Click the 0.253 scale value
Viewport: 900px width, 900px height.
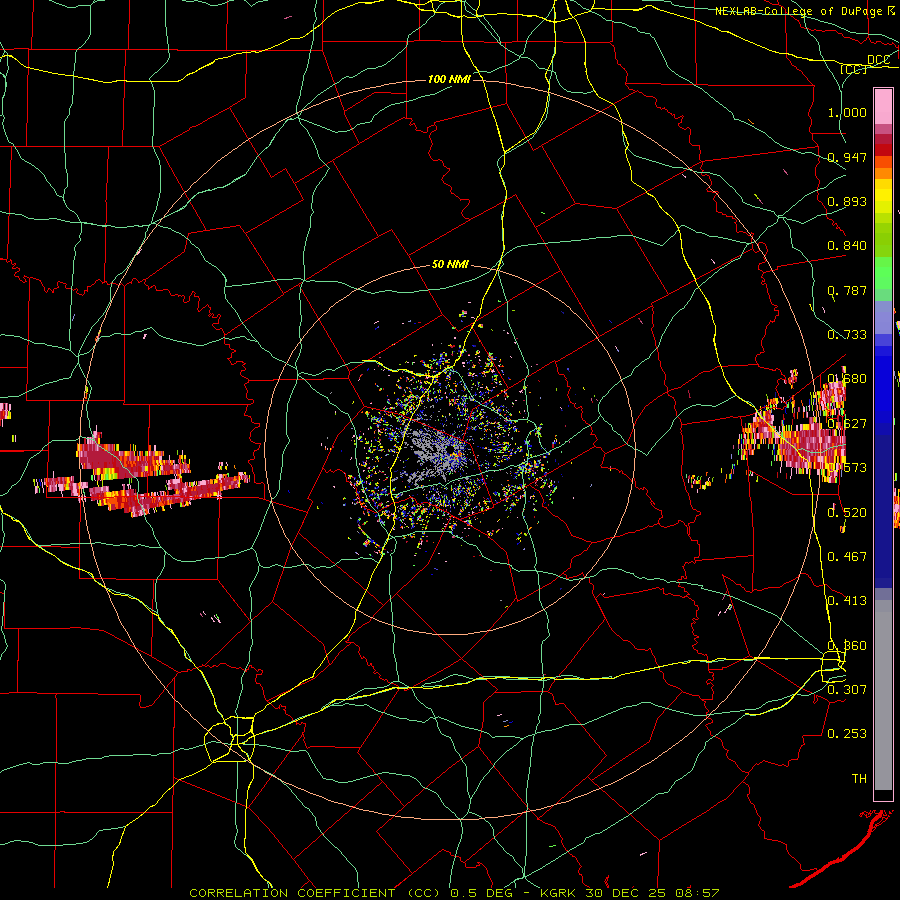pyautogui.click(x=847, y=734)
